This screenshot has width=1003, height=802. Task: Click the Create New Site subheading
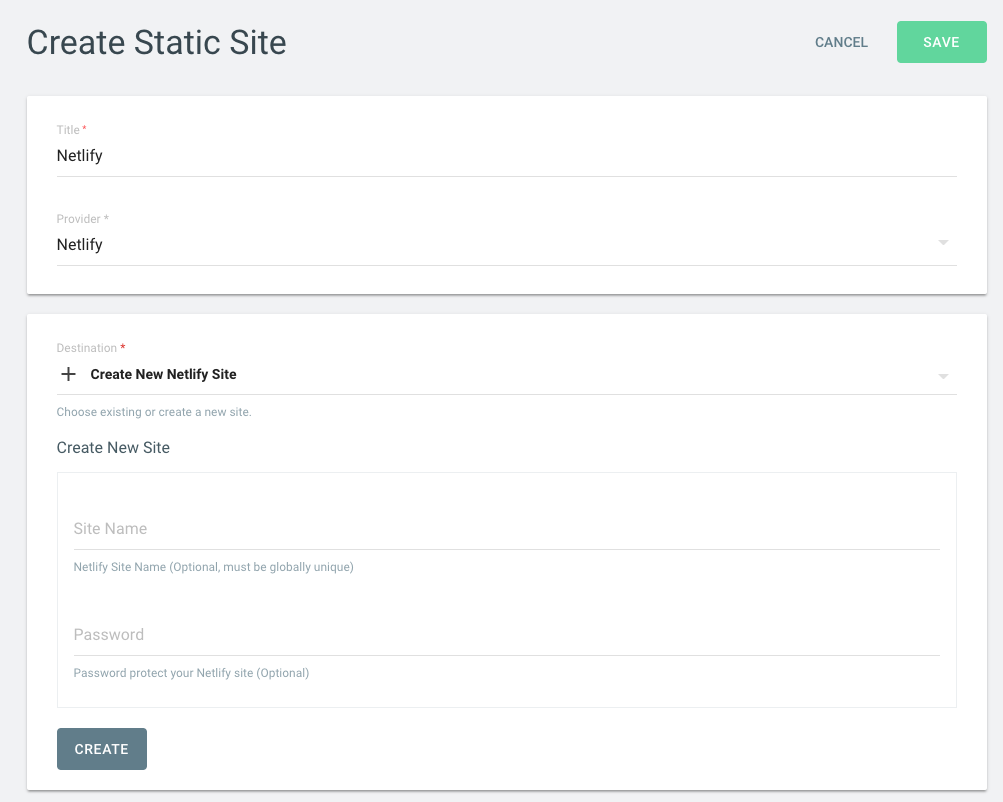coord(113,448)
